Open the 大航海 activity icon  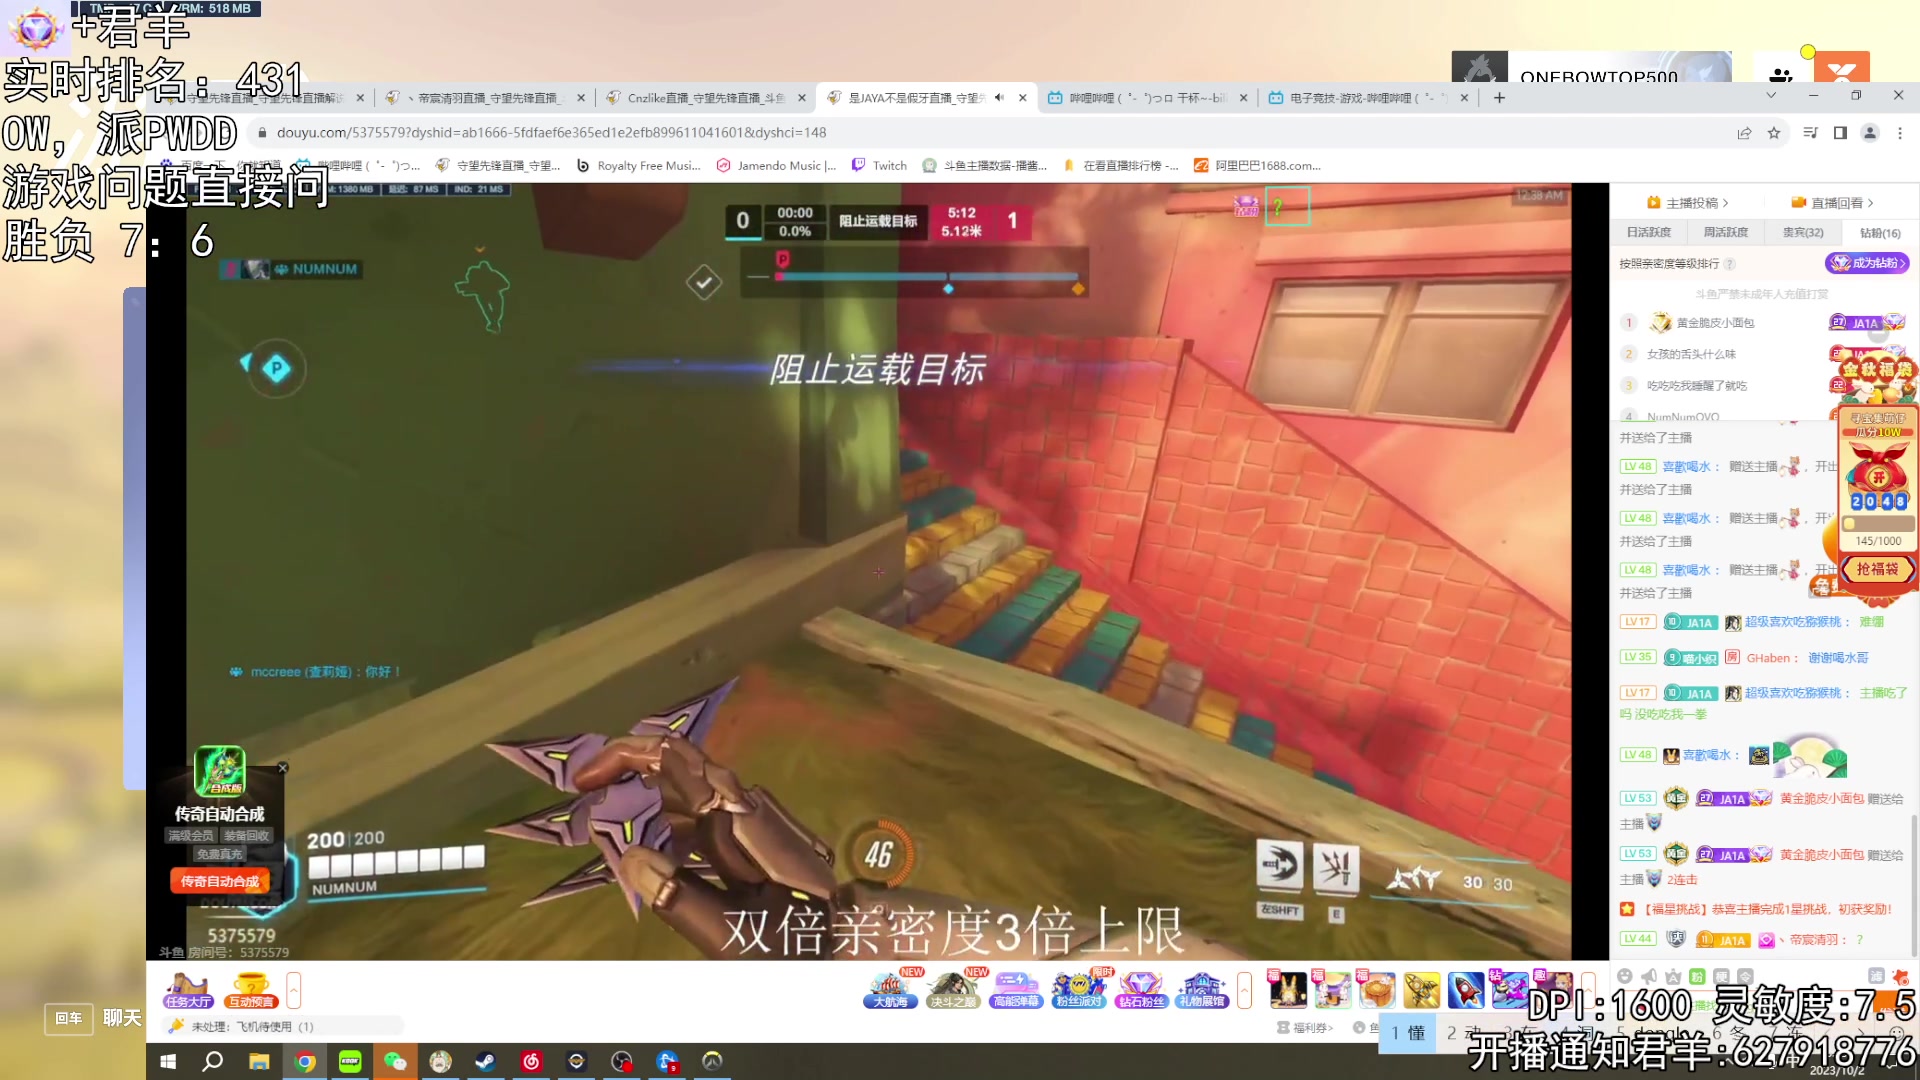pyautogui.click(x=891, y=990)
